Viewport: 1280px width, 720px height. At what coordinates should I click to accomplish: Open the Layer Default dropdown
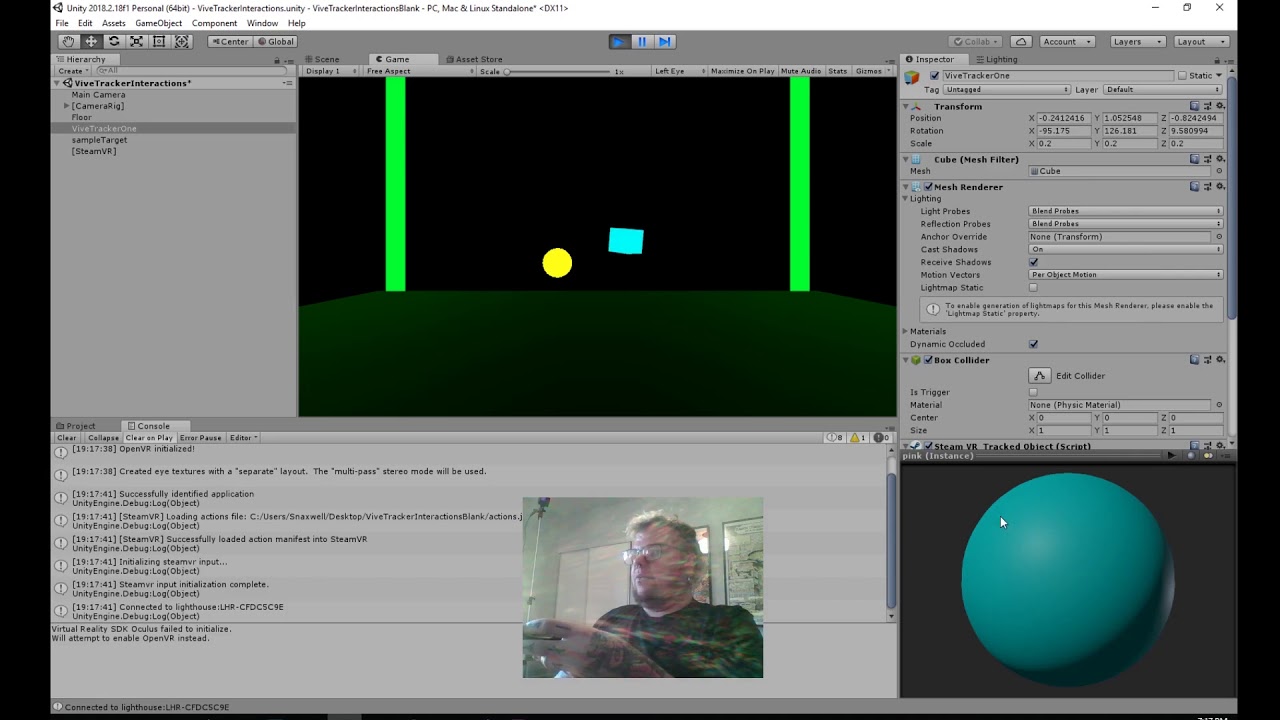(x=1163, y=90)
